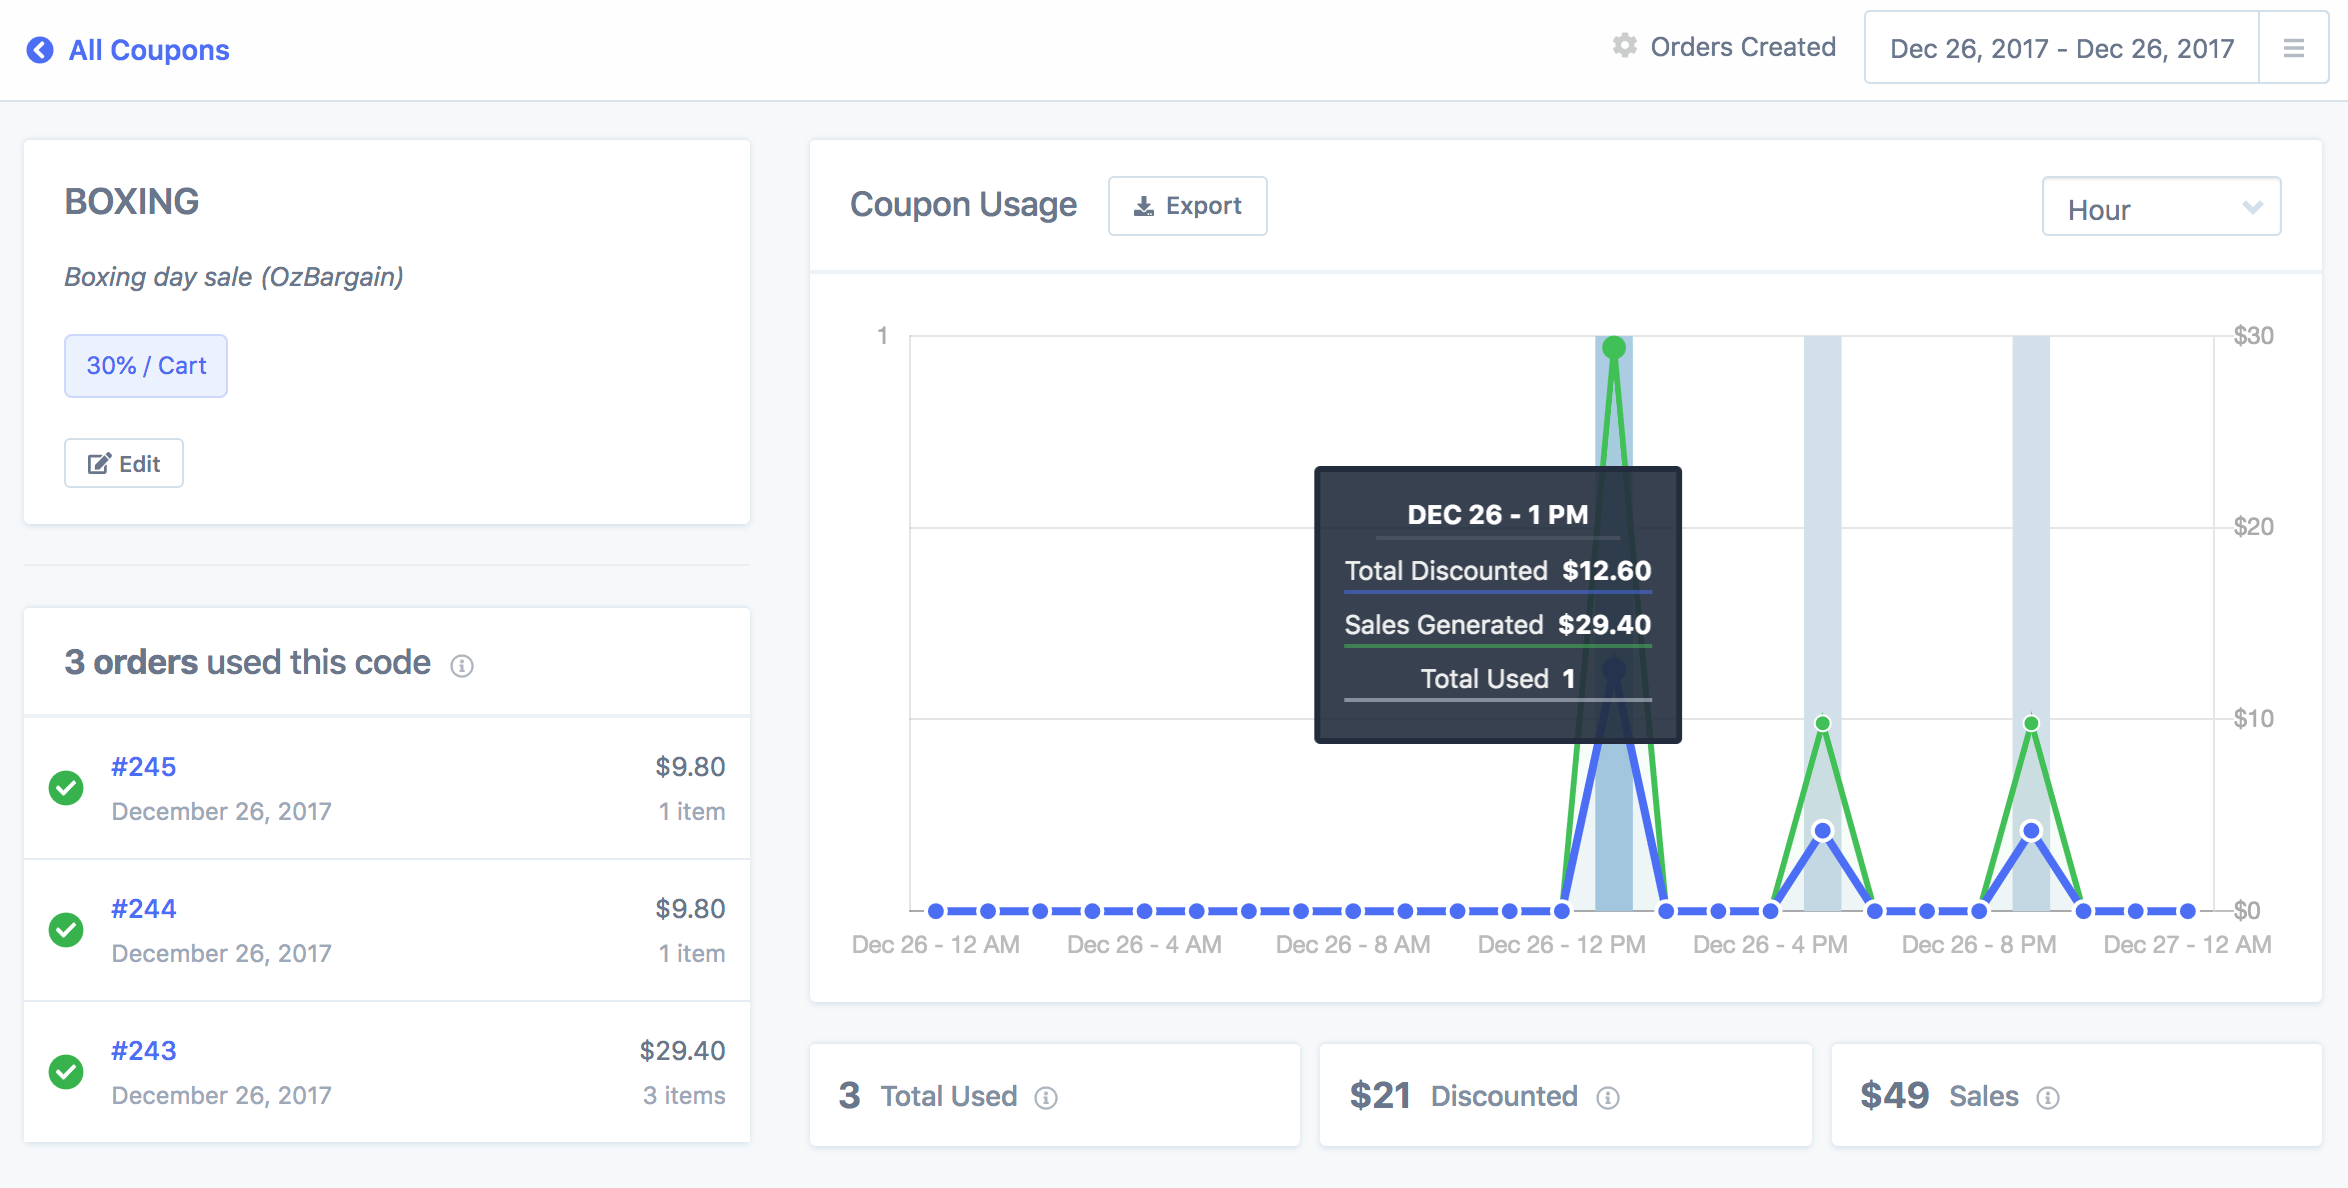The width and height of the screenshot is (2348, 1188).
Task: Open the hamburger menu beside date range
Action: click(2294, 48)
